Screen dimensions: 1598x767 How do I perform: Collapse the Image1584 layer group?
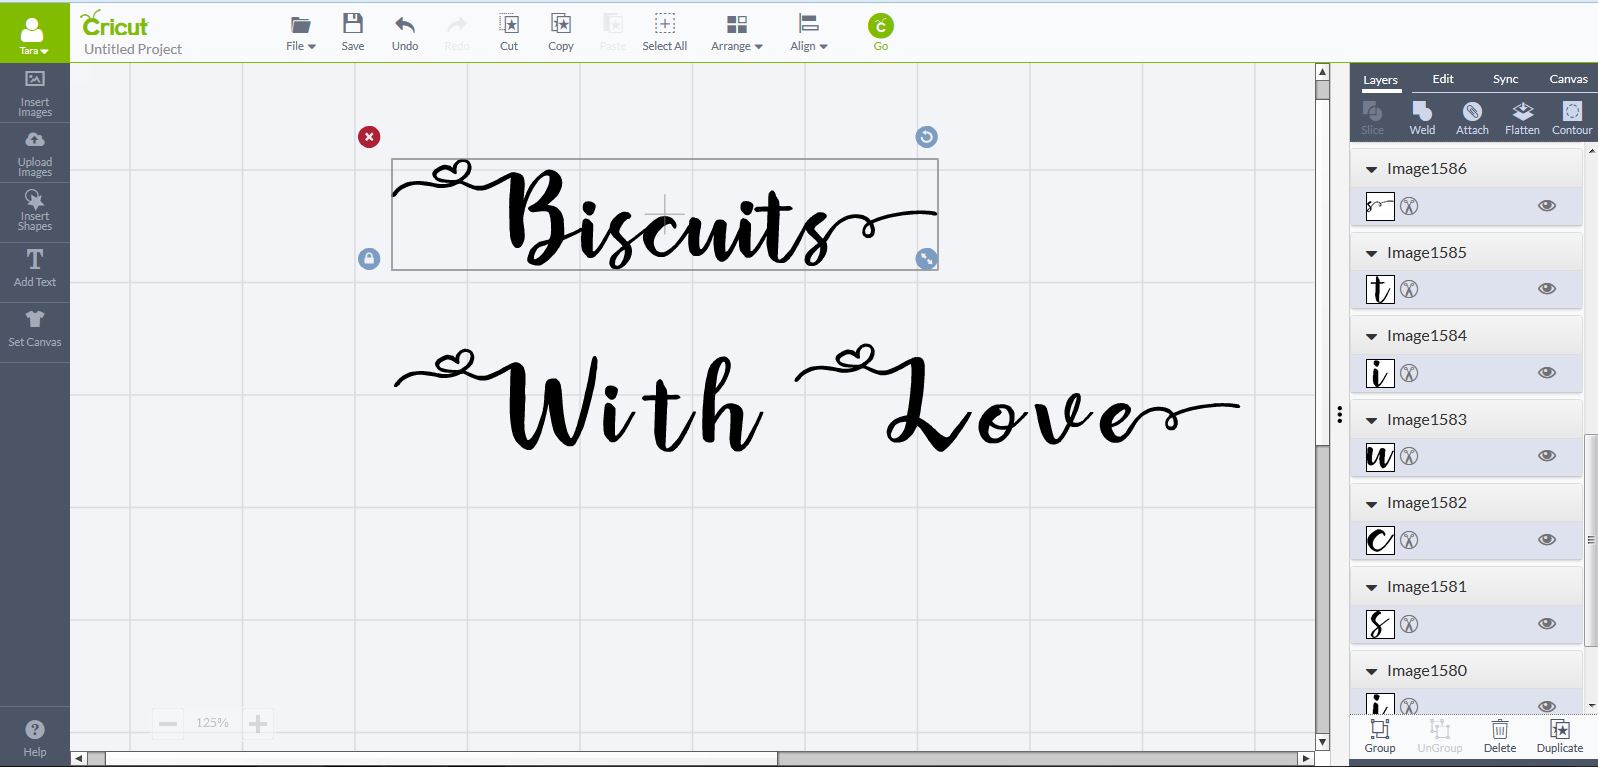pos(1372,337)
